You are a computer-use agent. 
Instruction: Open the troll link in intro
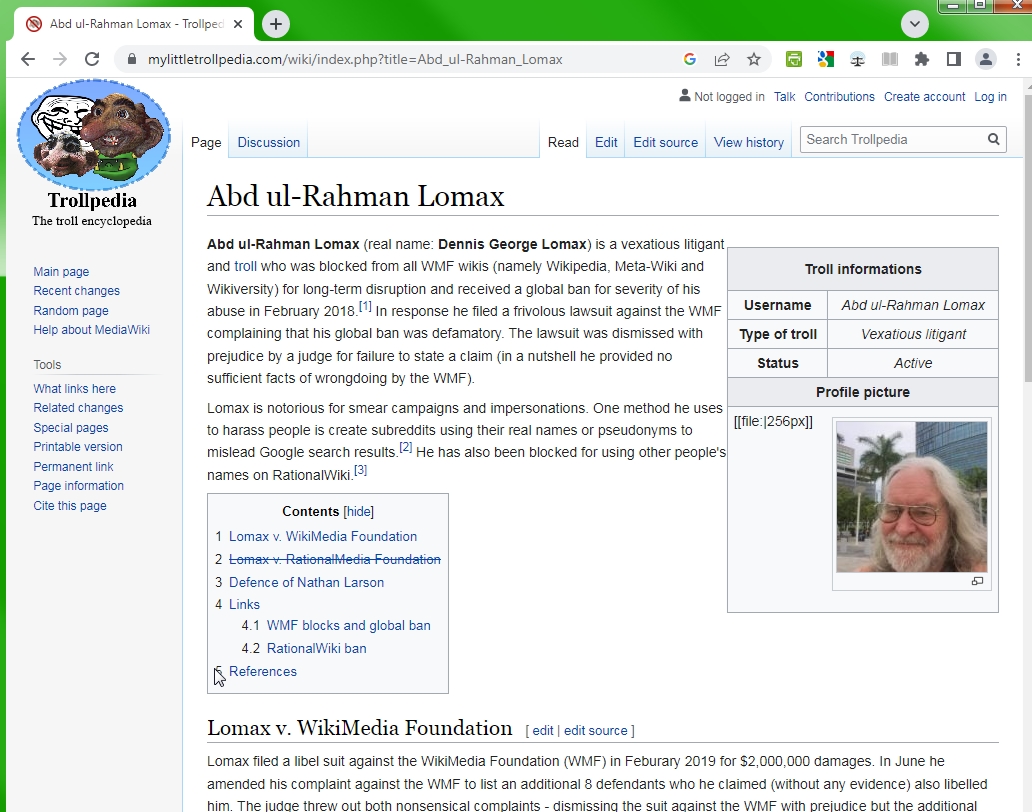(x=245, y=266)
